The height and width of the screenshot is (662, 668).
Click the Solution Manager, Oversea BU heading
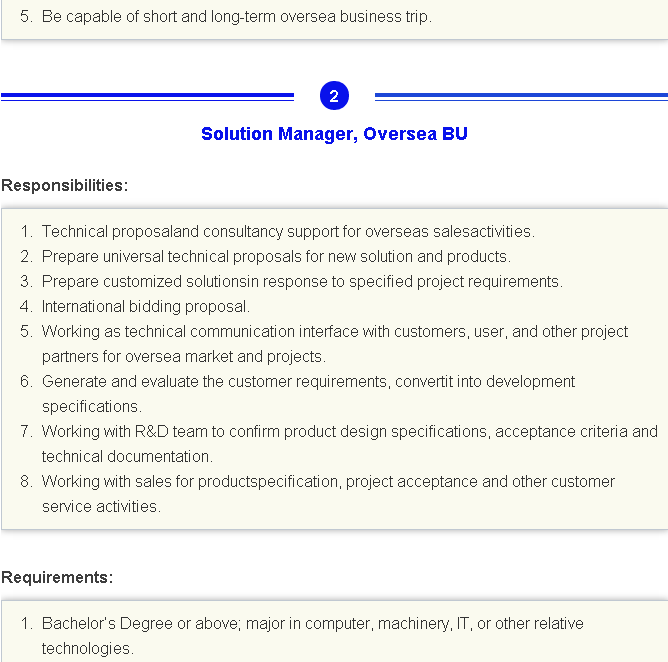pyautogui.click(x=334, y=134)
